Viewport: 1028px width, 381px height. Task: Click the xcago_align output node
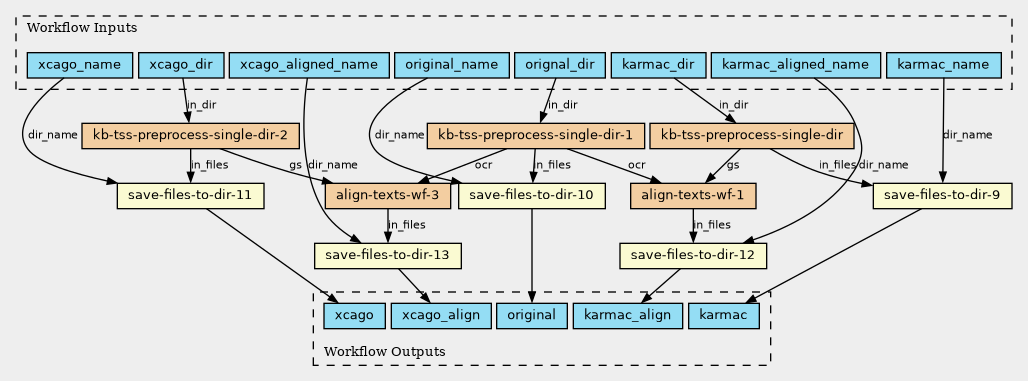click(441, 316)
